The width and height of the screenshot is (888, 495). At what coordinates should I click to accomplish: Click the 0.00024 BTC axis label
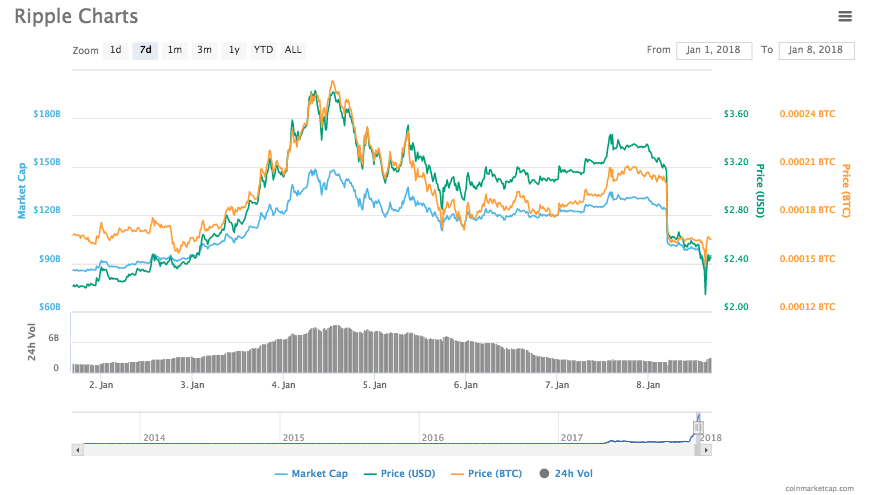click(x=807, y=114)
